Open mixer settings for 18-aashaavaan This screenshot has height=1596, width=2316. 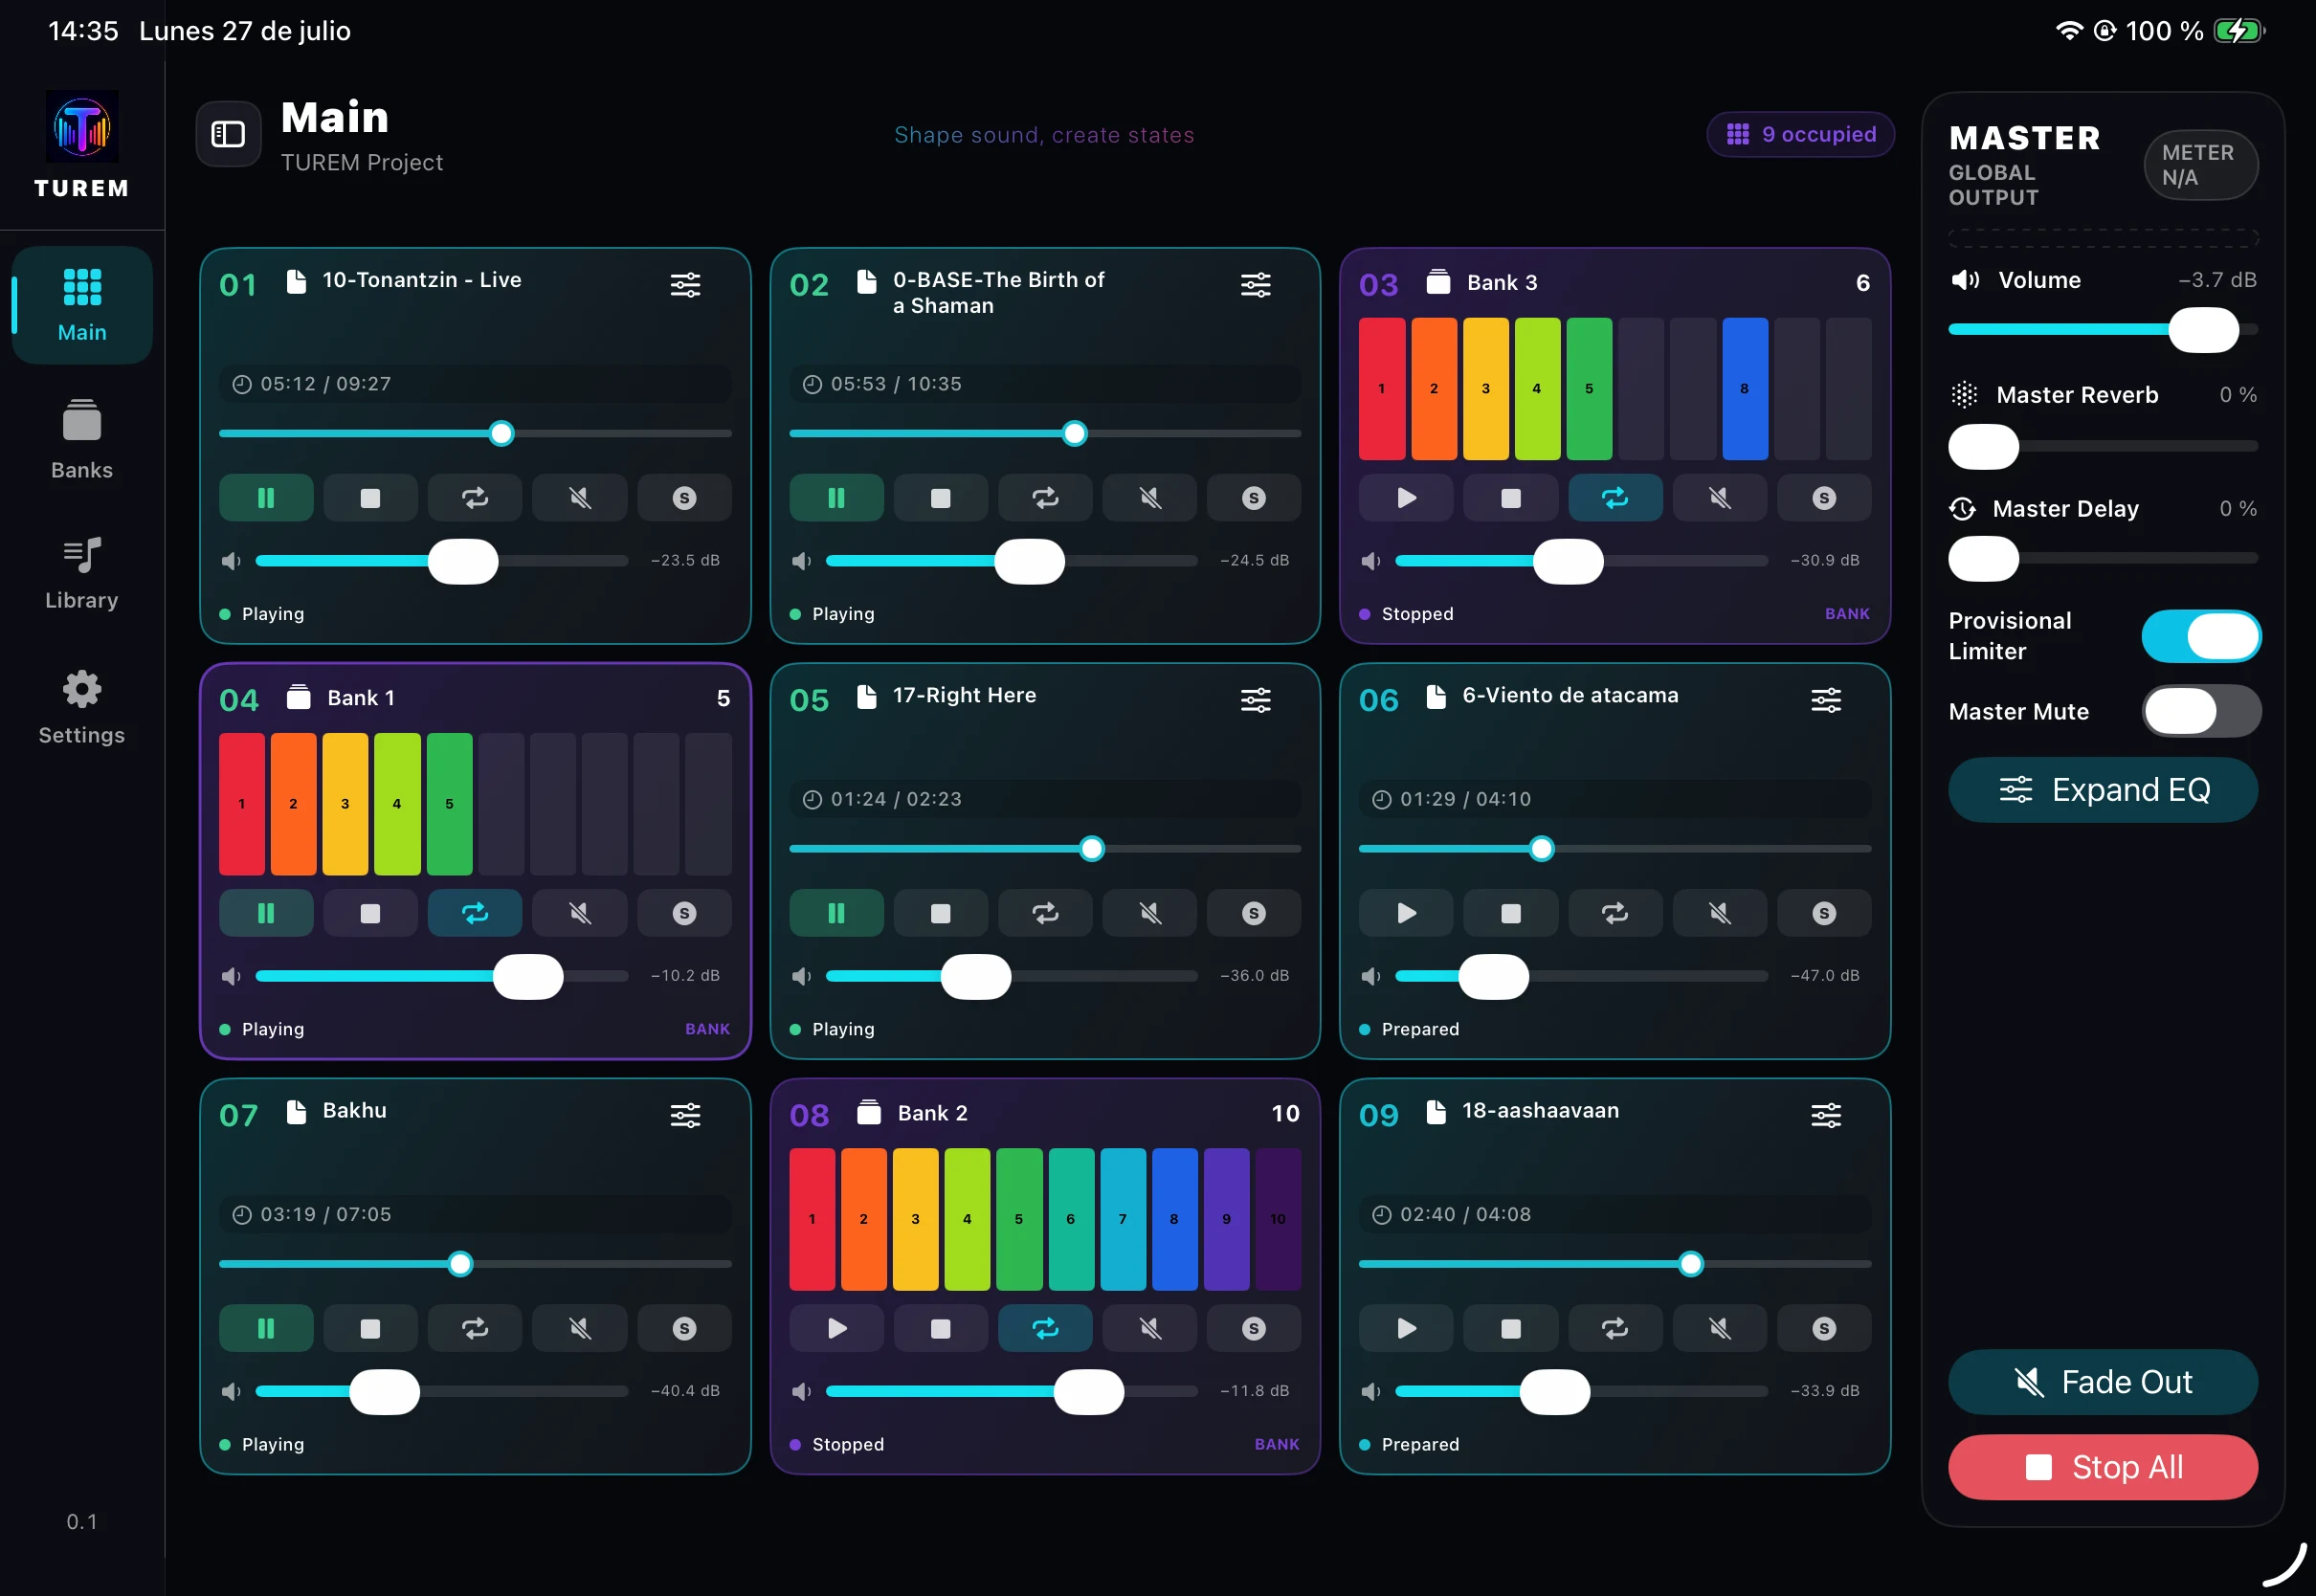[x=1825, y=1115]
